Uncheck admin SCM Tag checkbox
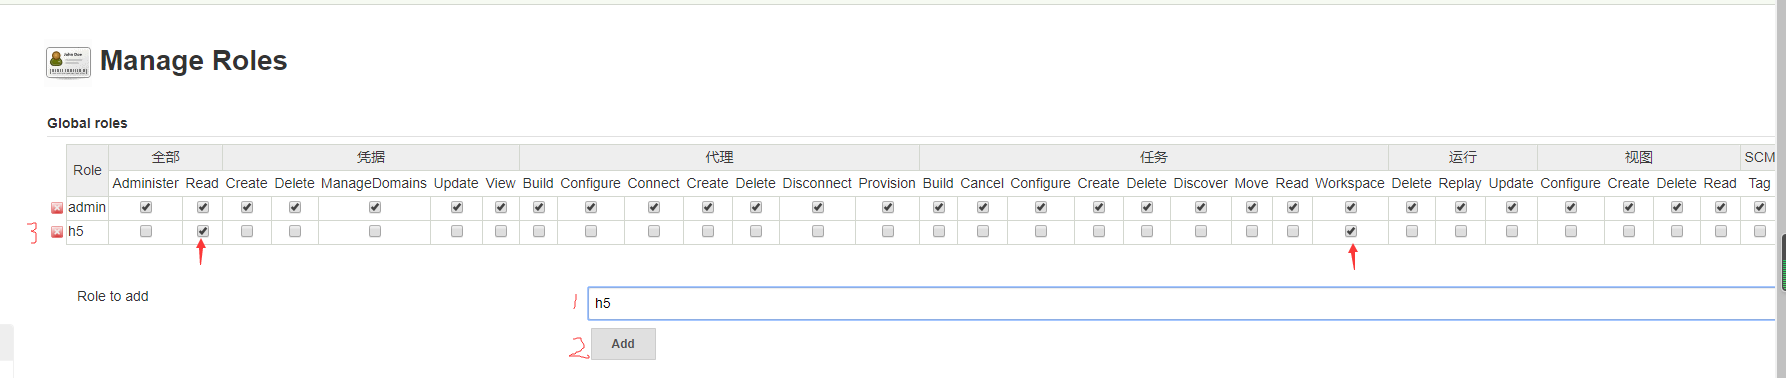The width and height of the screenshot is (1786, 378). click(x=1760, y=207)
